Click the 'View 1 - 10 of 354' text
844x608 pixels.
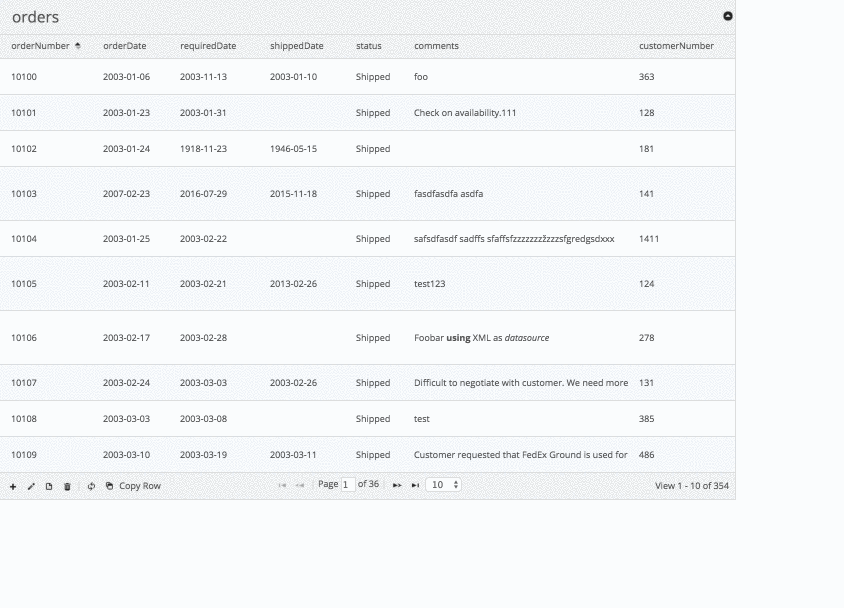[692, 486]
